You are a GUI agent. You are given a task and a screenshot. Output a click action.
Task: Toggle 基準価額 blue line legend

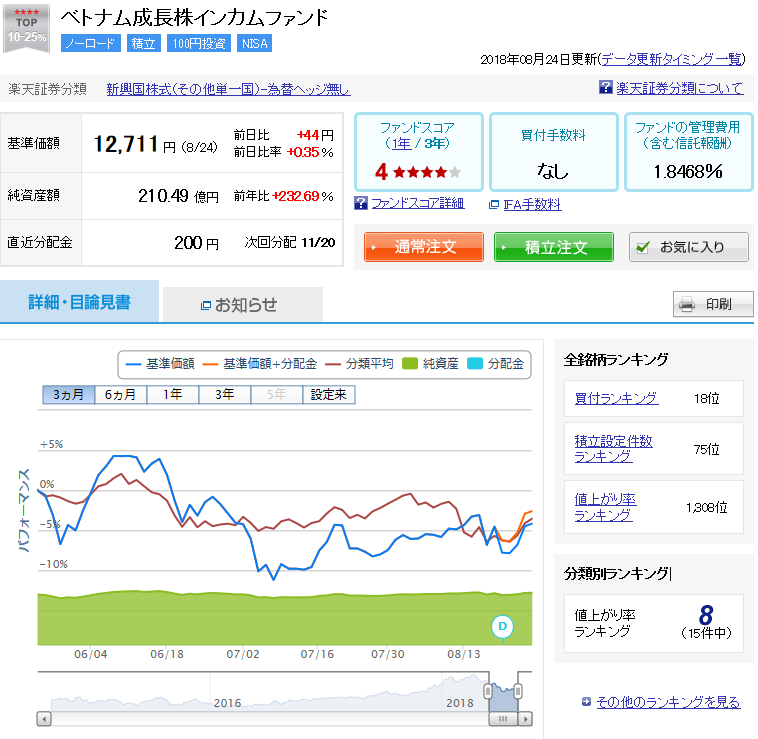pos(160,364)
